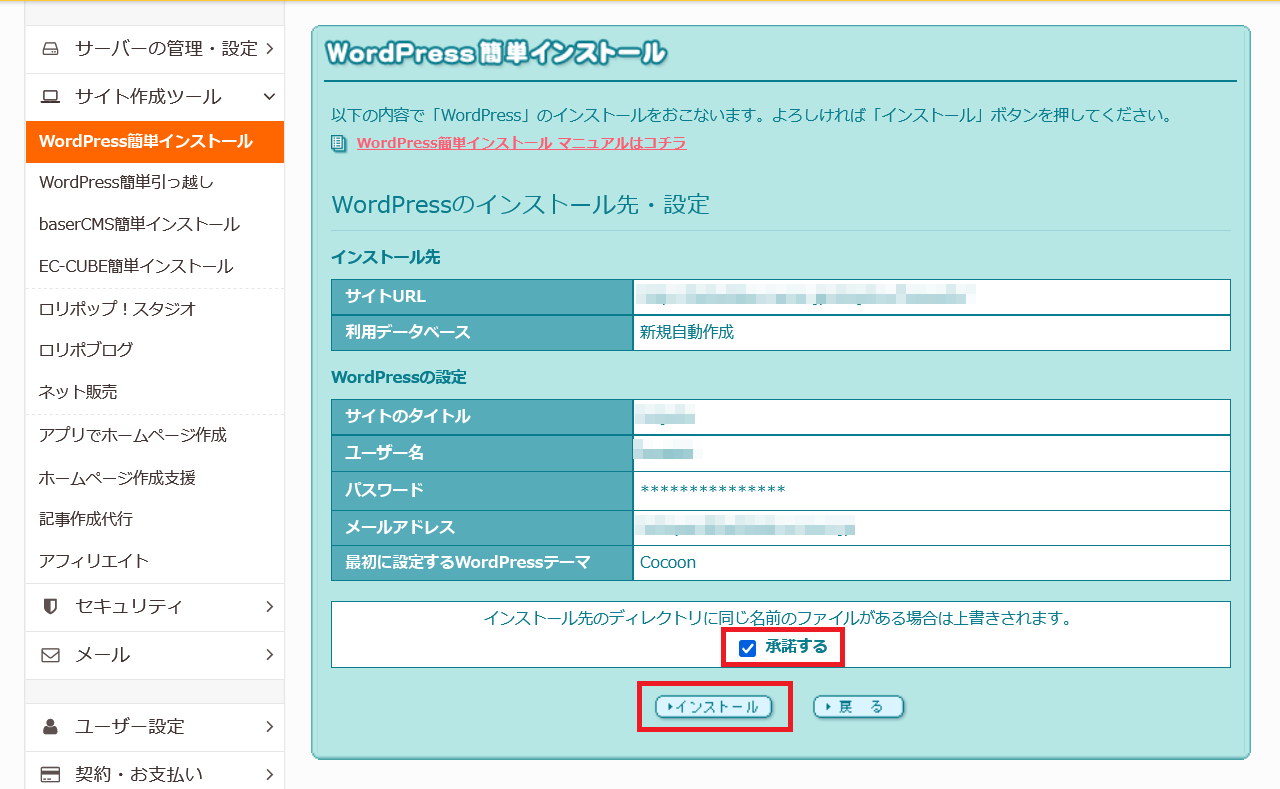Go to EC-CUBE簡単インストール
Viewport: 1280px width, 789px height.
[136, 266]
